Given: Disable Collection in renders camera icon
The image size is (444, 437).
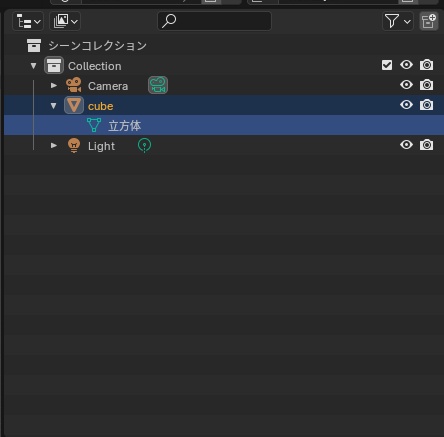Looking at the screenshot, I should 427,65.
